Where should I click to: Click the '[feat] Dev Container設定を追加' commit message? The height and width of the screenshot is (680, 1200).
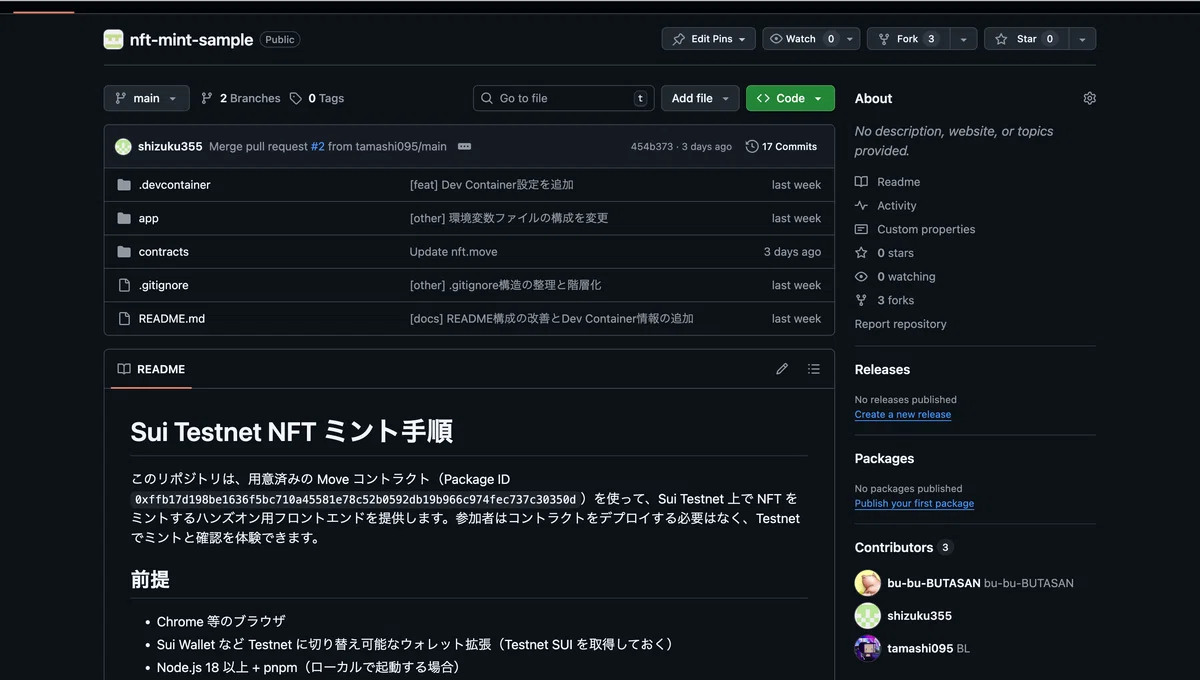492,185
